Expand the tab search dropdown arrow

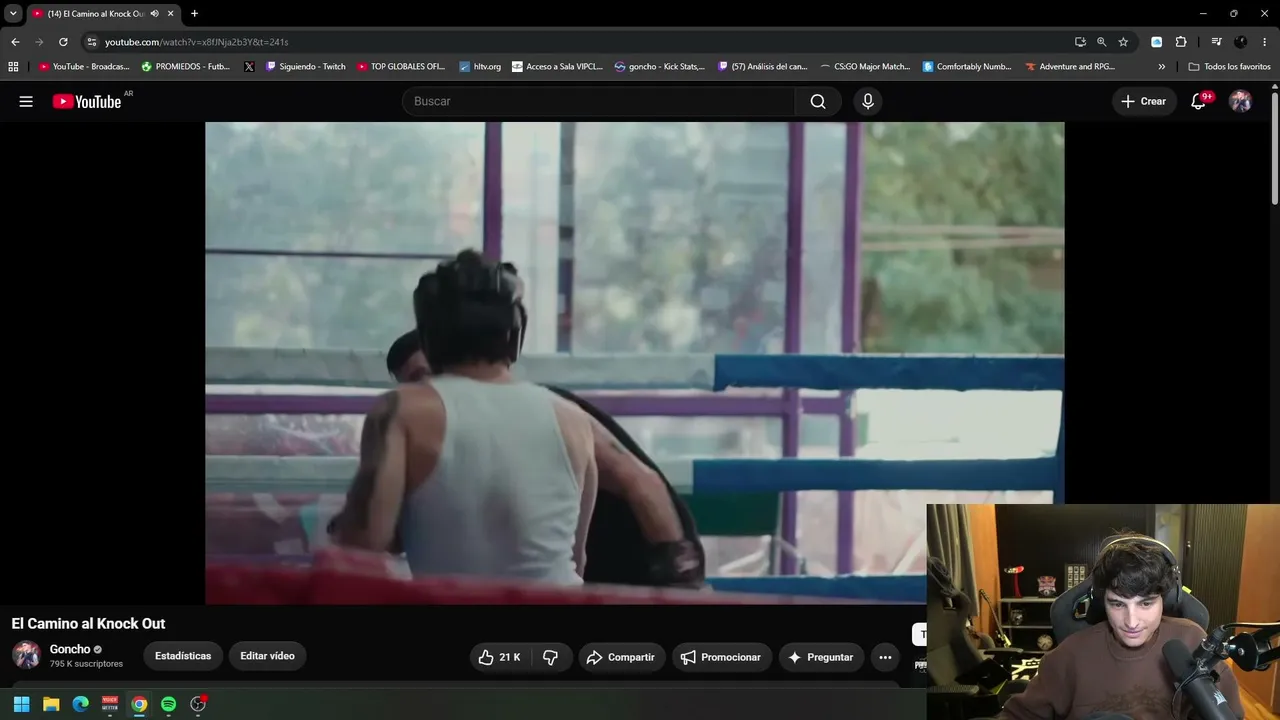point(13,14)
